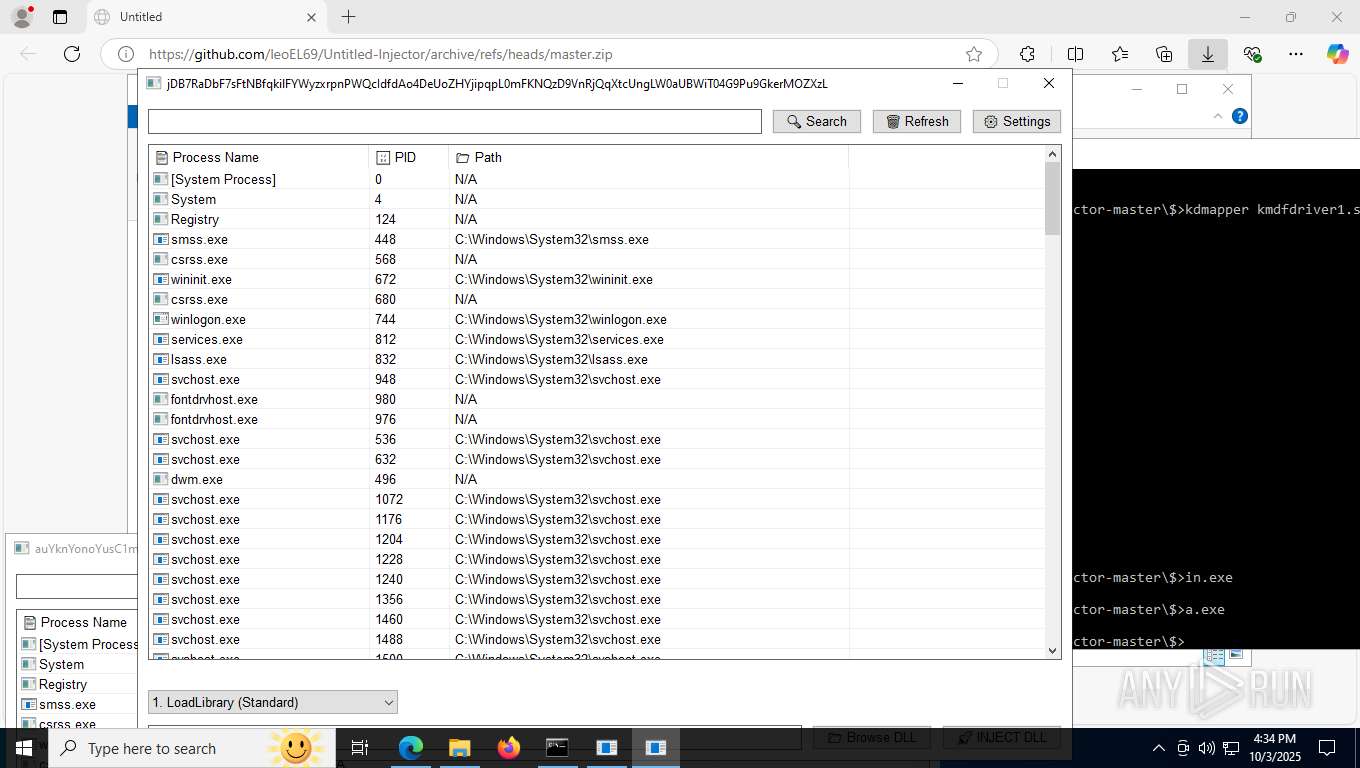Click icon beside fontdrvhost.exe PID 980
The width and height of the screenshot is (1360, 768).
pos(160,399)
